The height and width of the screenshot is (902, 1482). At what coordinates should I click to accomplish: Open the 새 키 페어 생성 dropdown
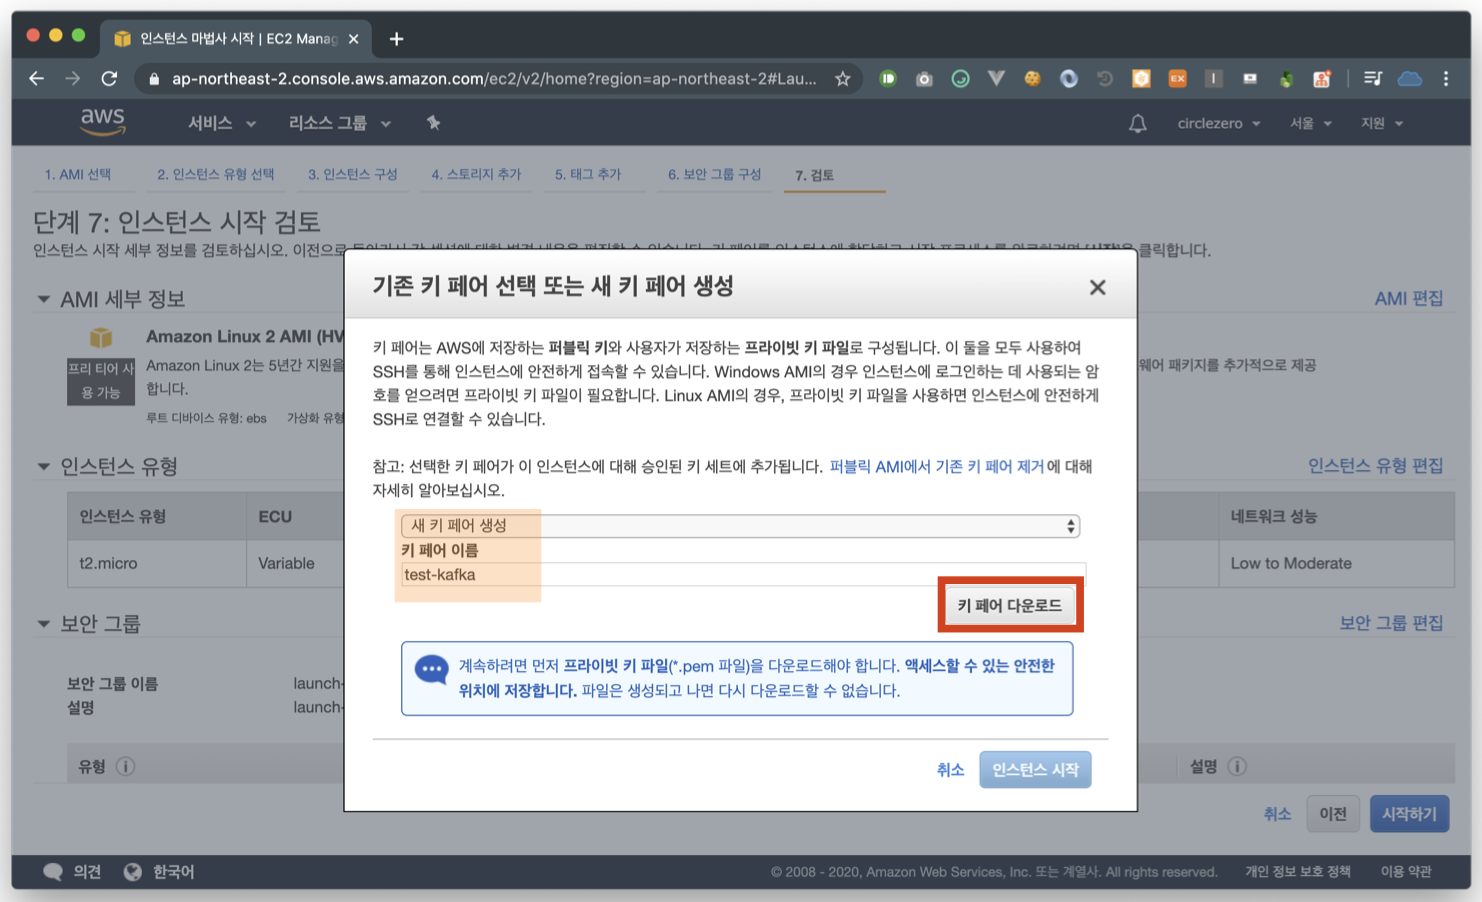[x=740, y=525]
